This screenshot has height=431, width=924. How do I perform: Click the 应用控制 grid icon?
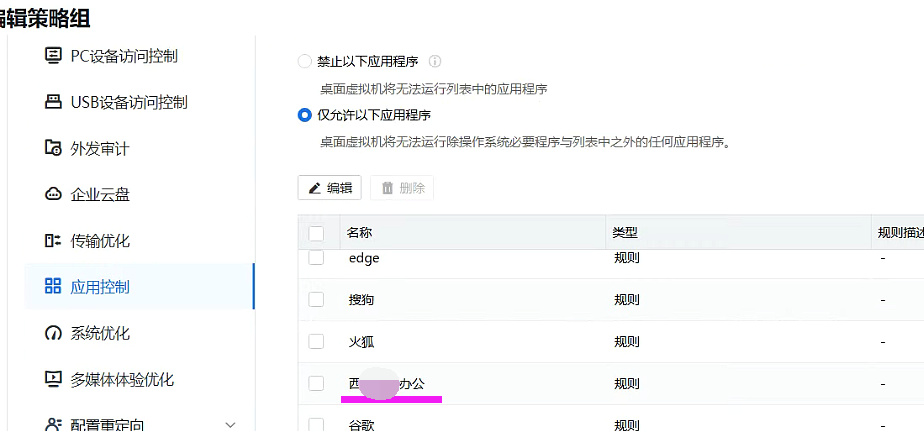tap(53, 287)
